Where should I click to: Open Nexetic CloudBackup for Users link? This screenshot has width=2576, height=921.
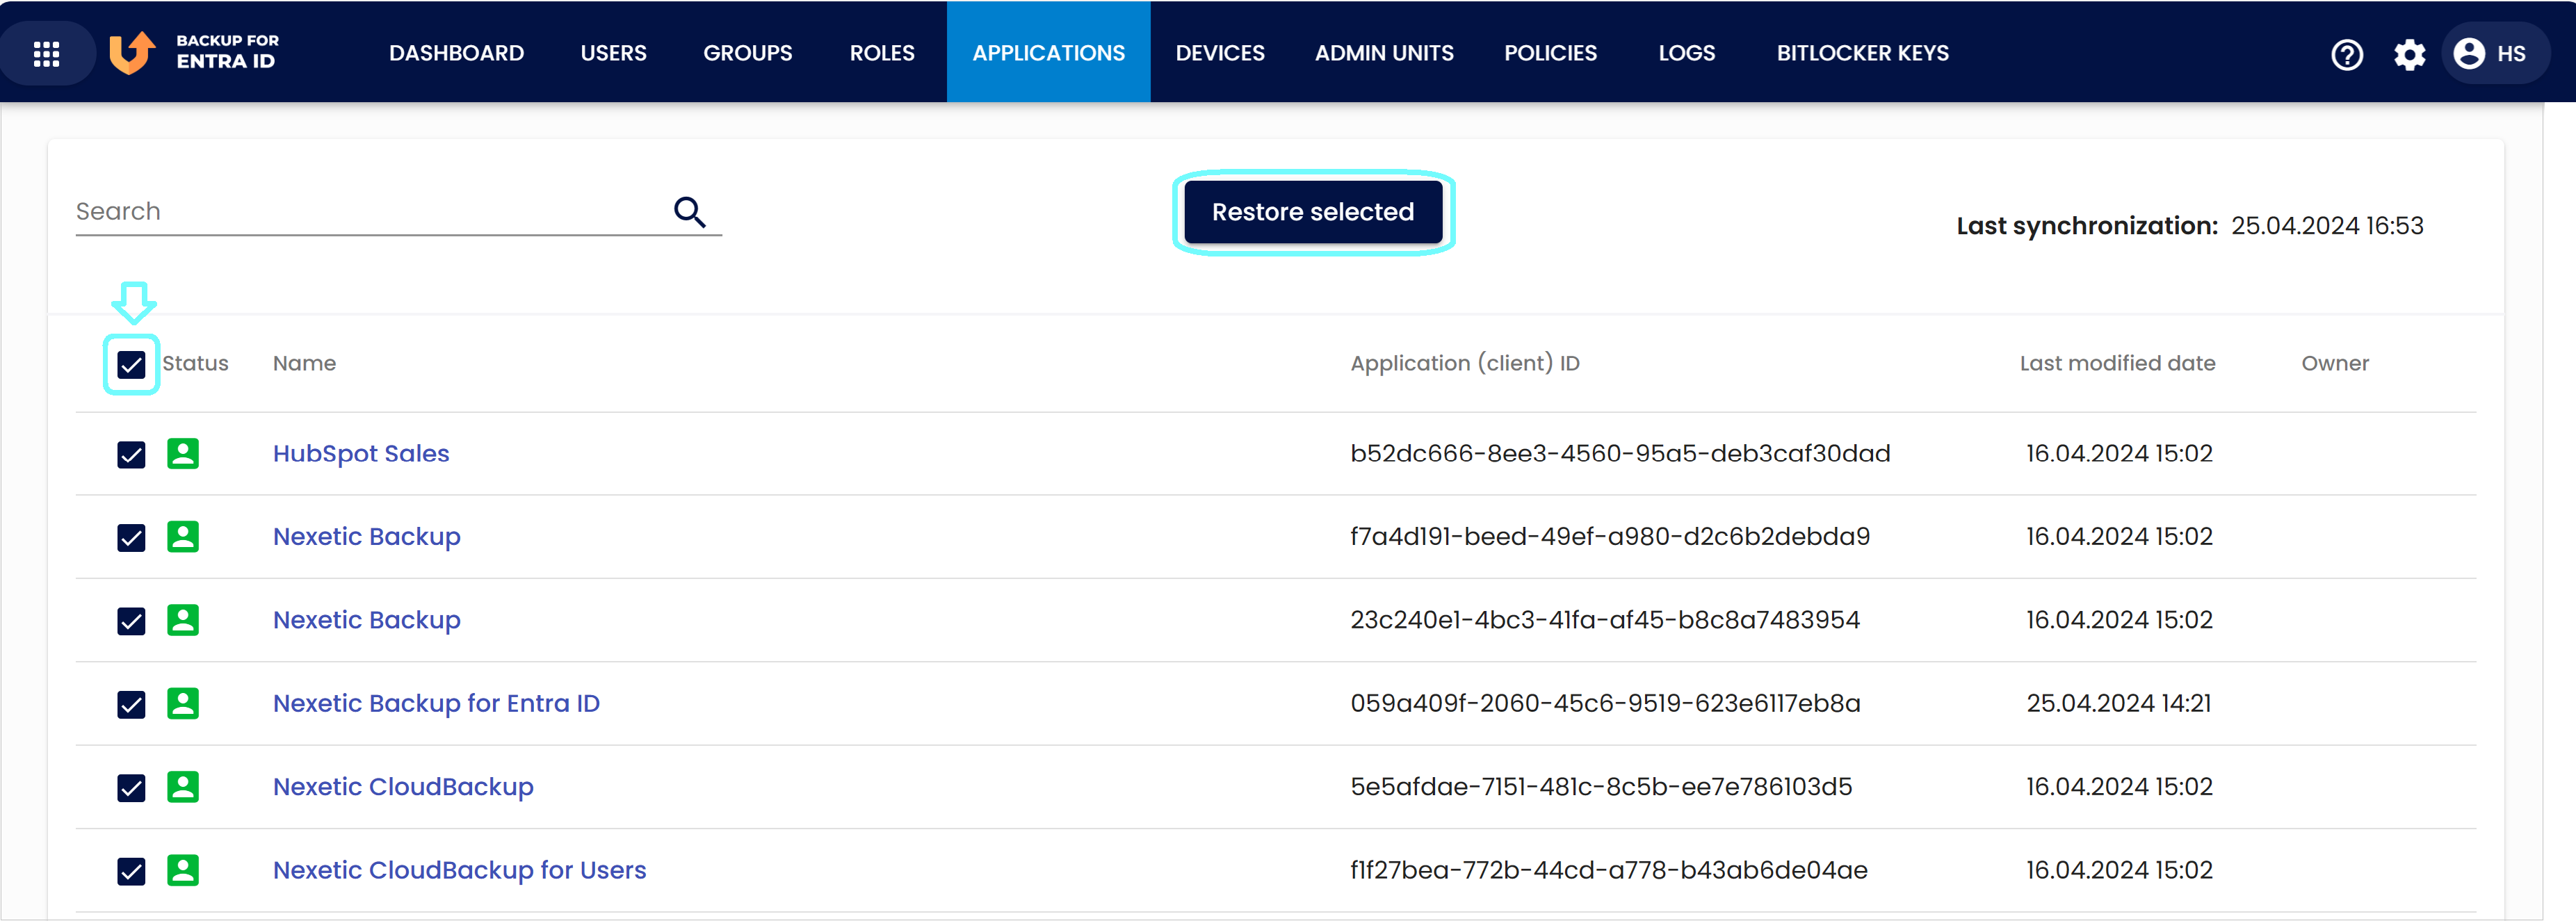pyautogui.click(x=459, y=869)
